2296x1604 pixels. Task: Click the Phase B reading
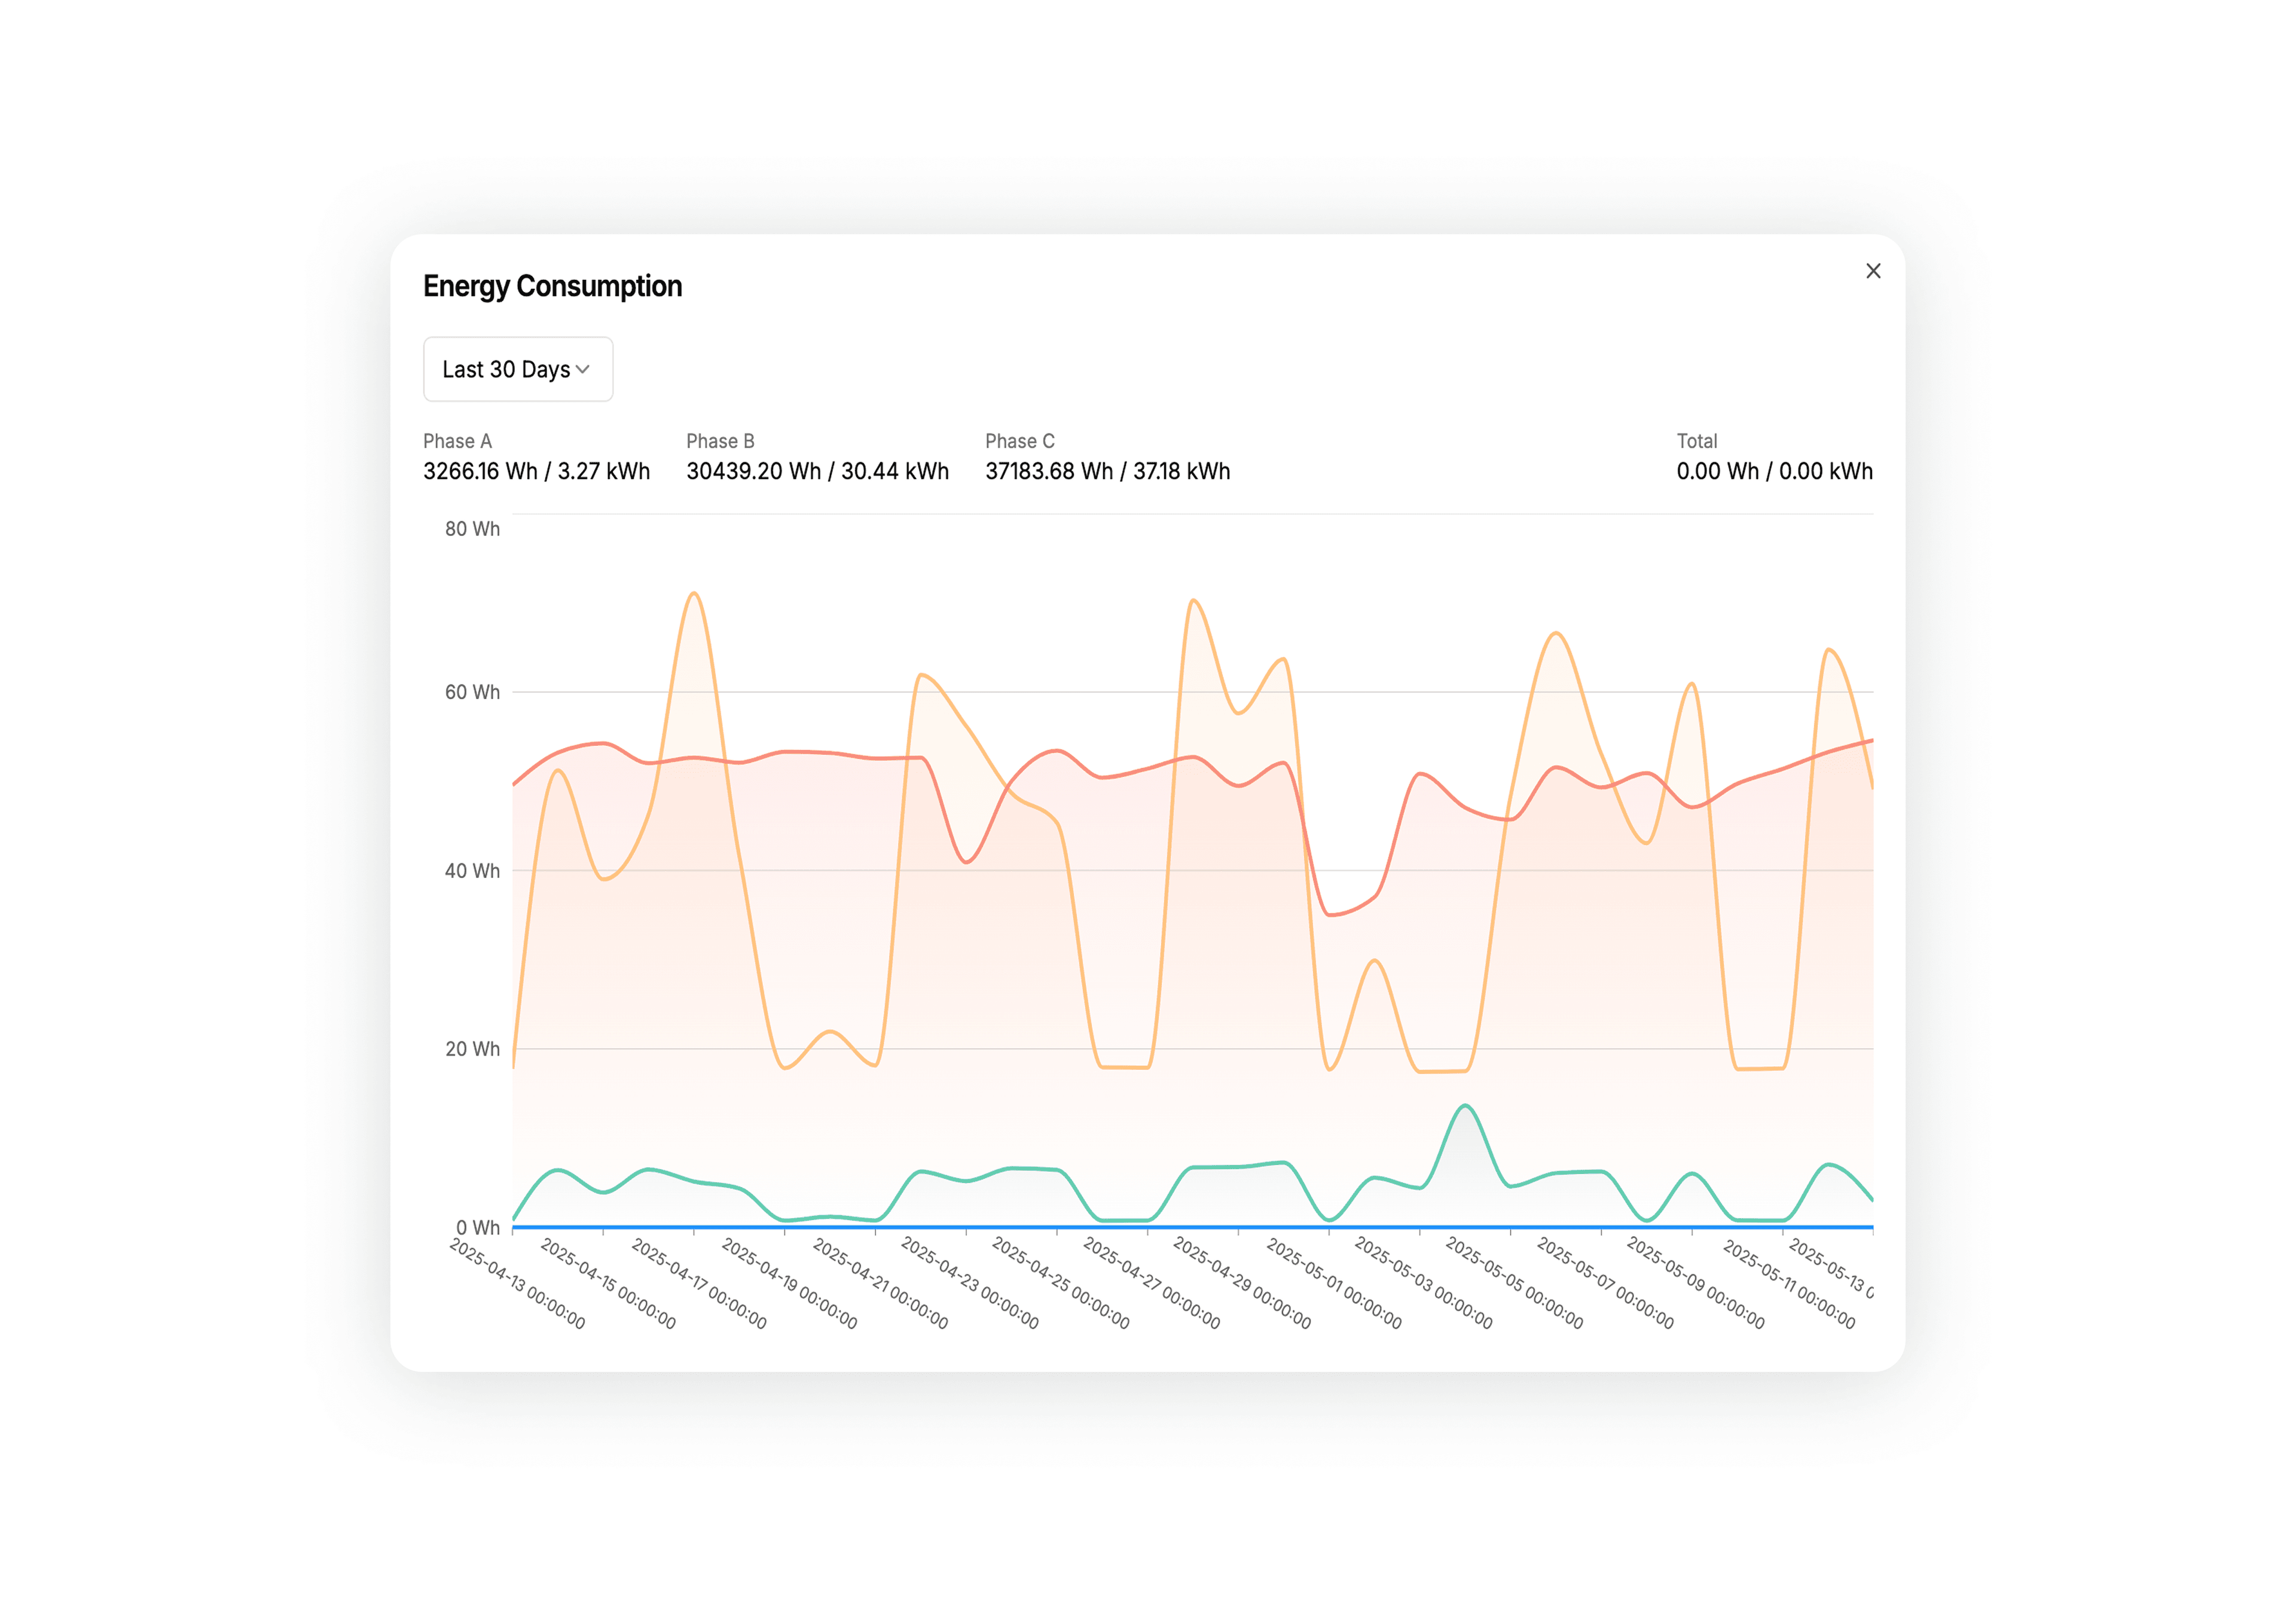817,471
